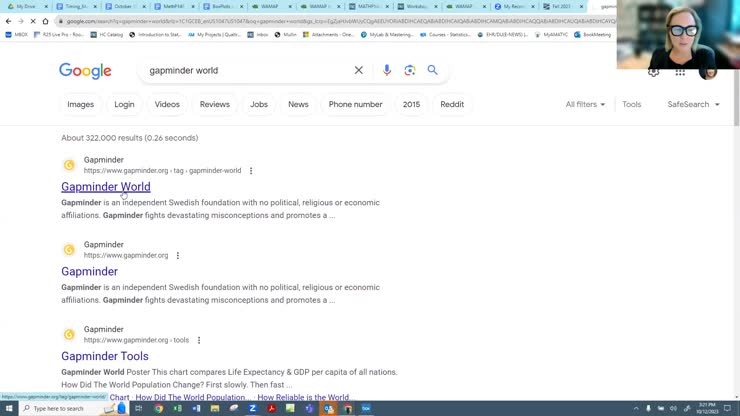The height and width of the screenshot is (416, 740).
Task: Open Google Lens image search
Action: pos(410,71)
